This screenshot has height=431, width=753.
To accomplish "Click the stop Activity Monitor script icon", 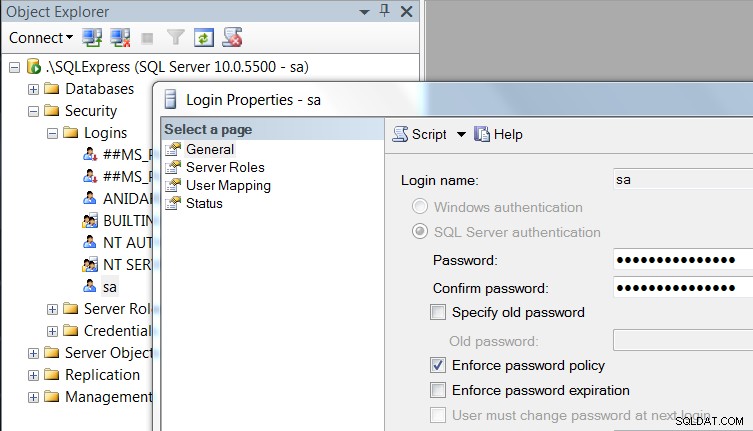I will [x=232, y=37].
